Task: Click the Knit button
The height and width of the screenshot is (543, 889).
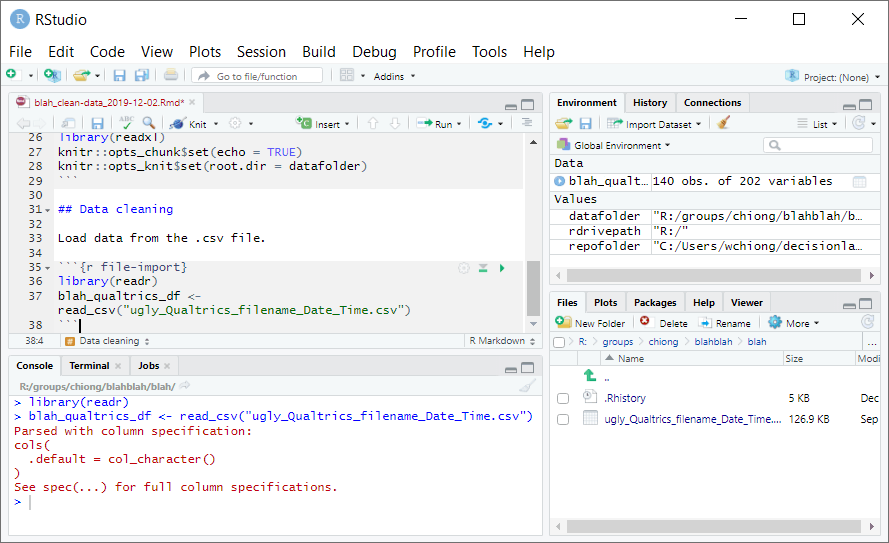Action: 190,124
